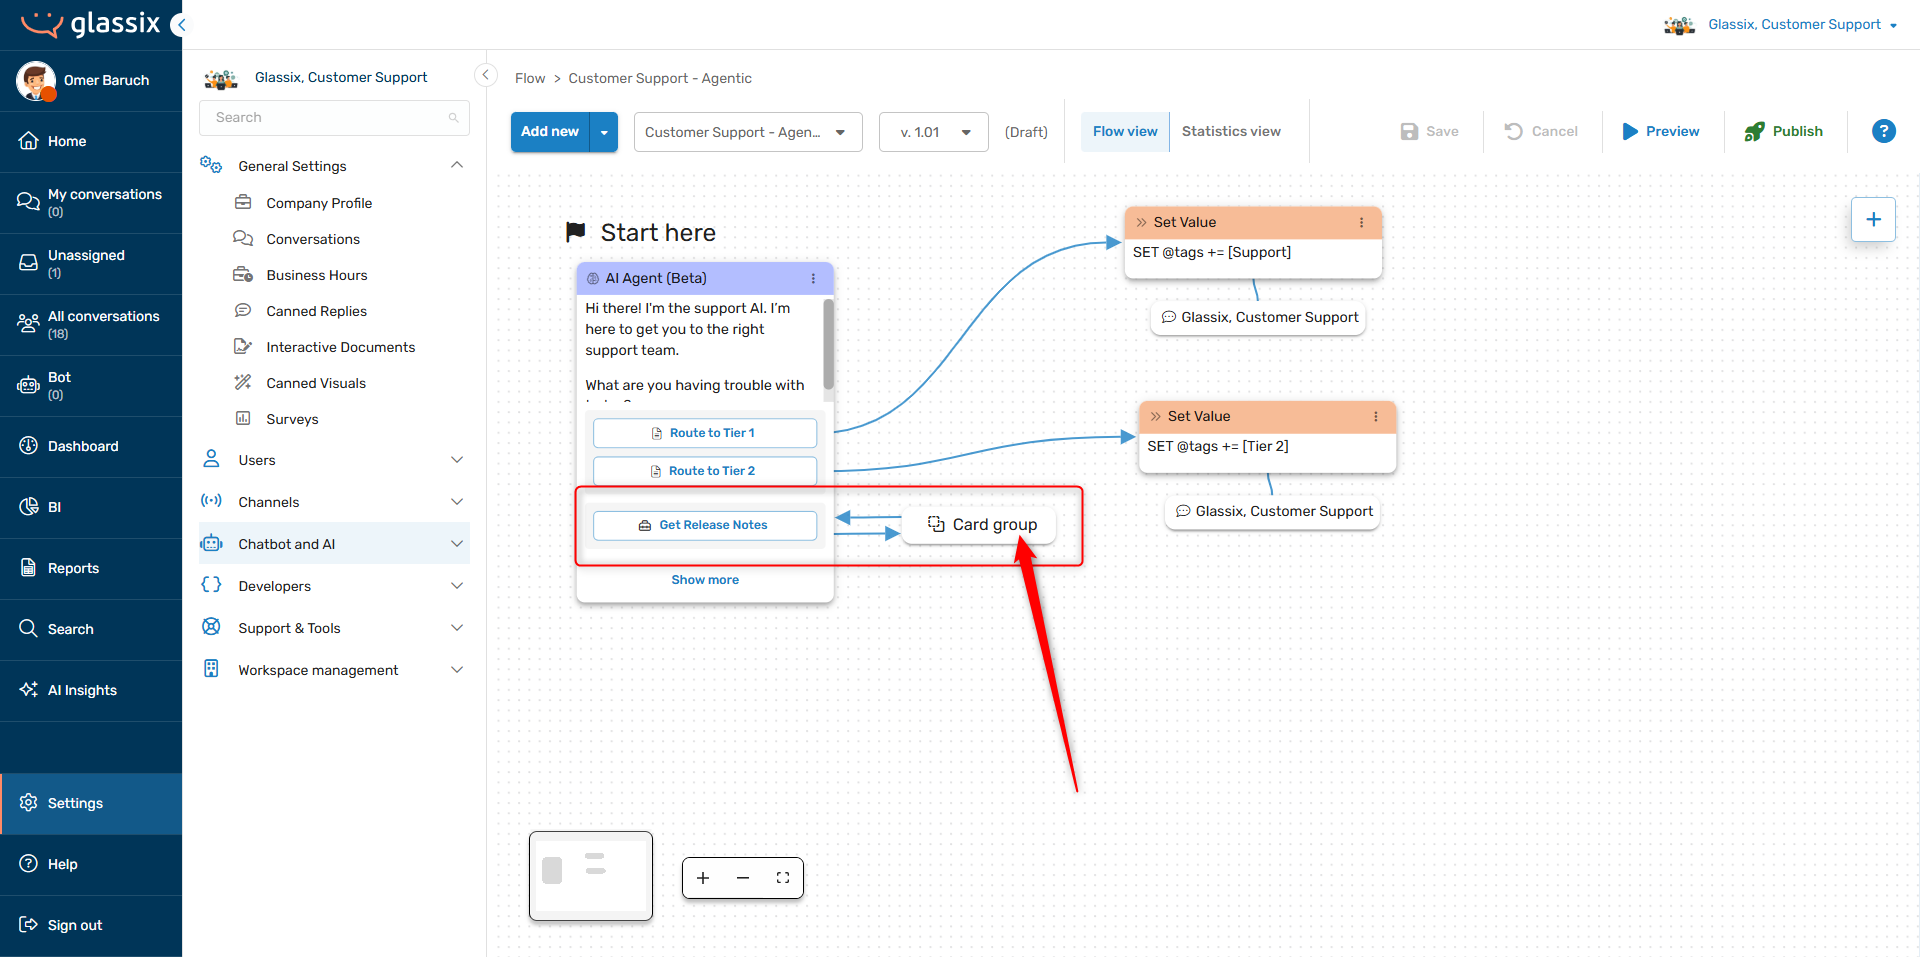Open All conversations
The height and width of the screenshot is (957, 1920).
[x=91, y=324]
